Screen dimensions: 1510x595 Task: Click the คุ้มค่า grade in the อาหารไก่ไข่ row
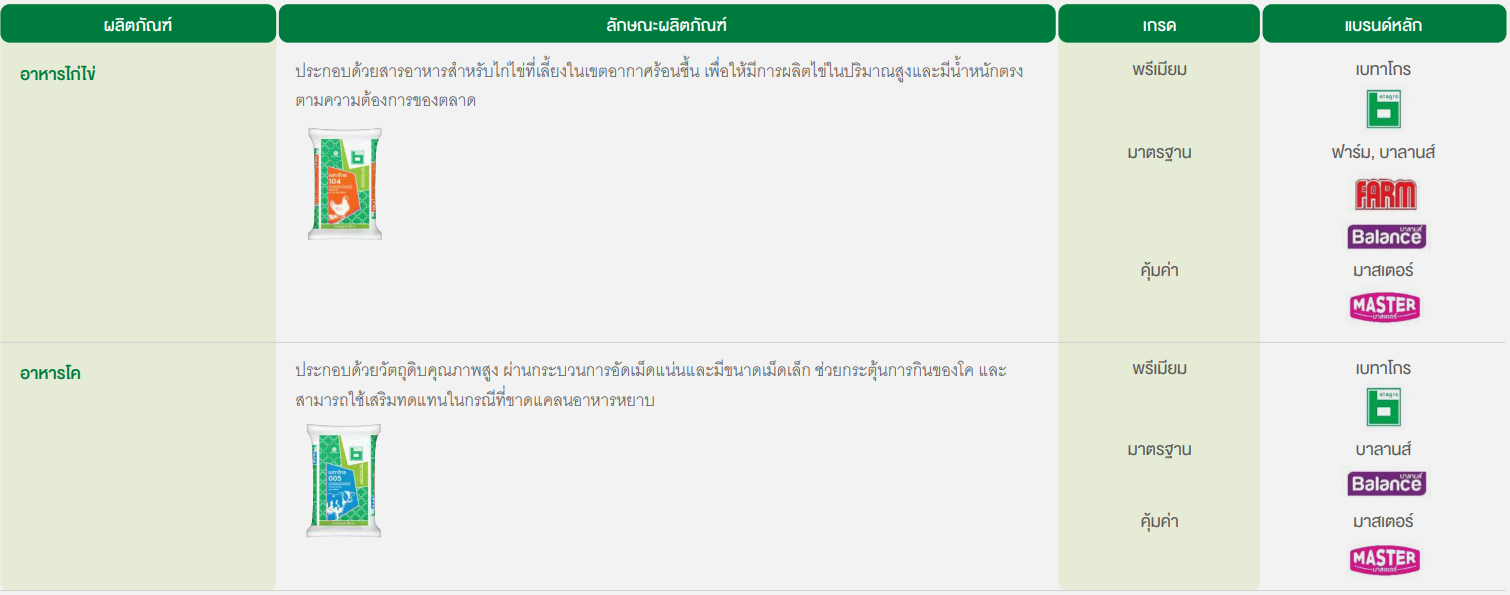tap(1159, 271)
